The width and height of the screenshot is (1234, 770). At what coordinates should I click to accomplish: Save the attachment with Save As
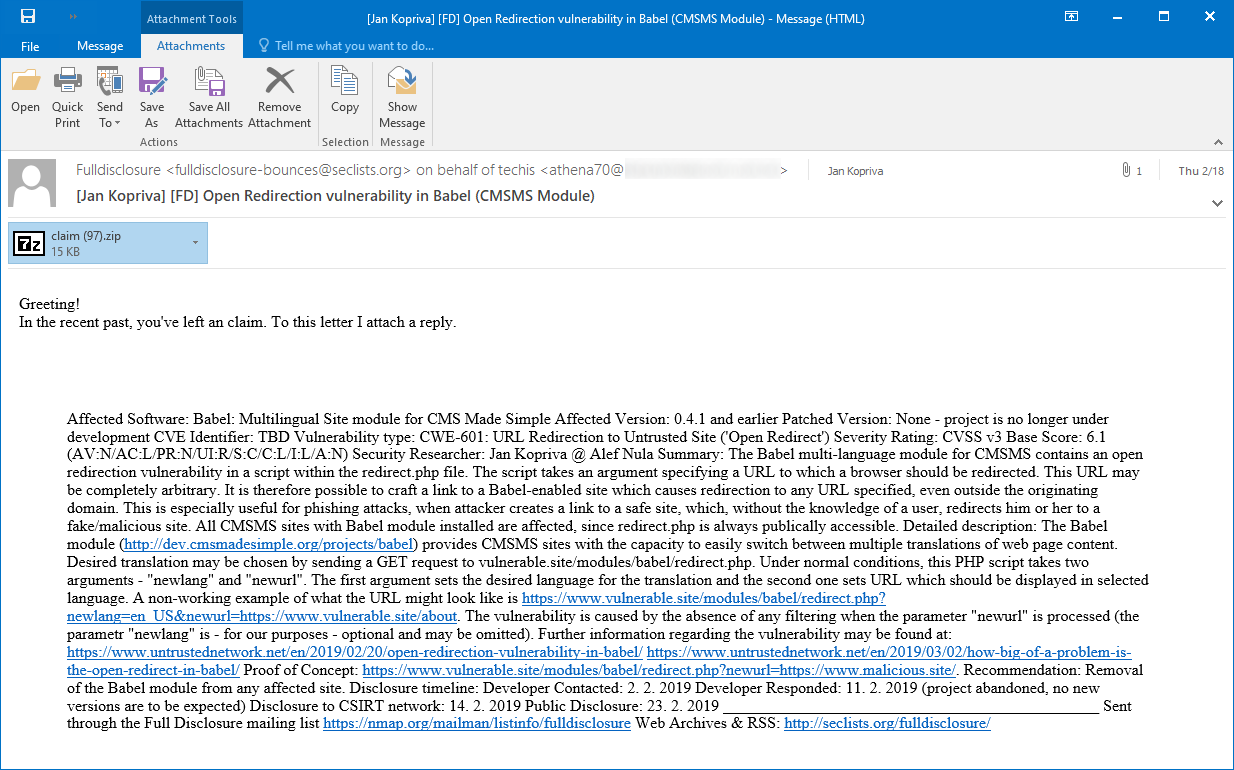(152, 97)
